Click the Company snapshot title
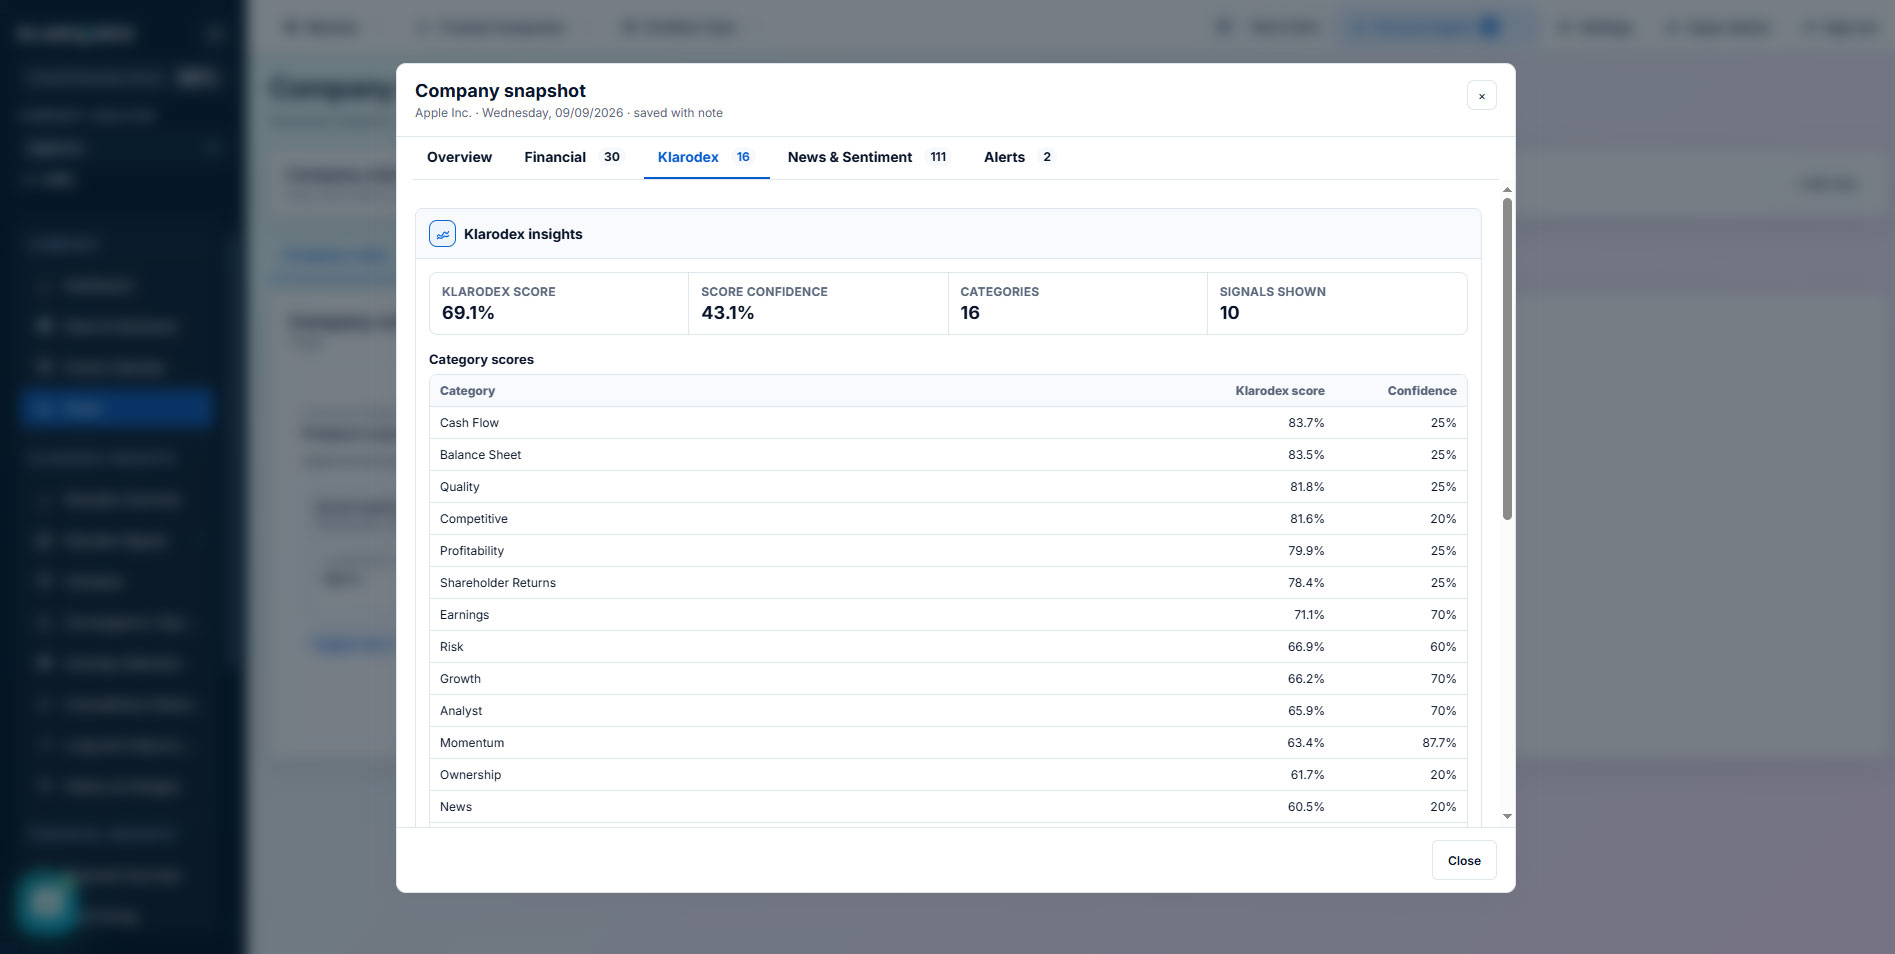This screenshot has width=1895, height=954. click(x=500, y=91)
